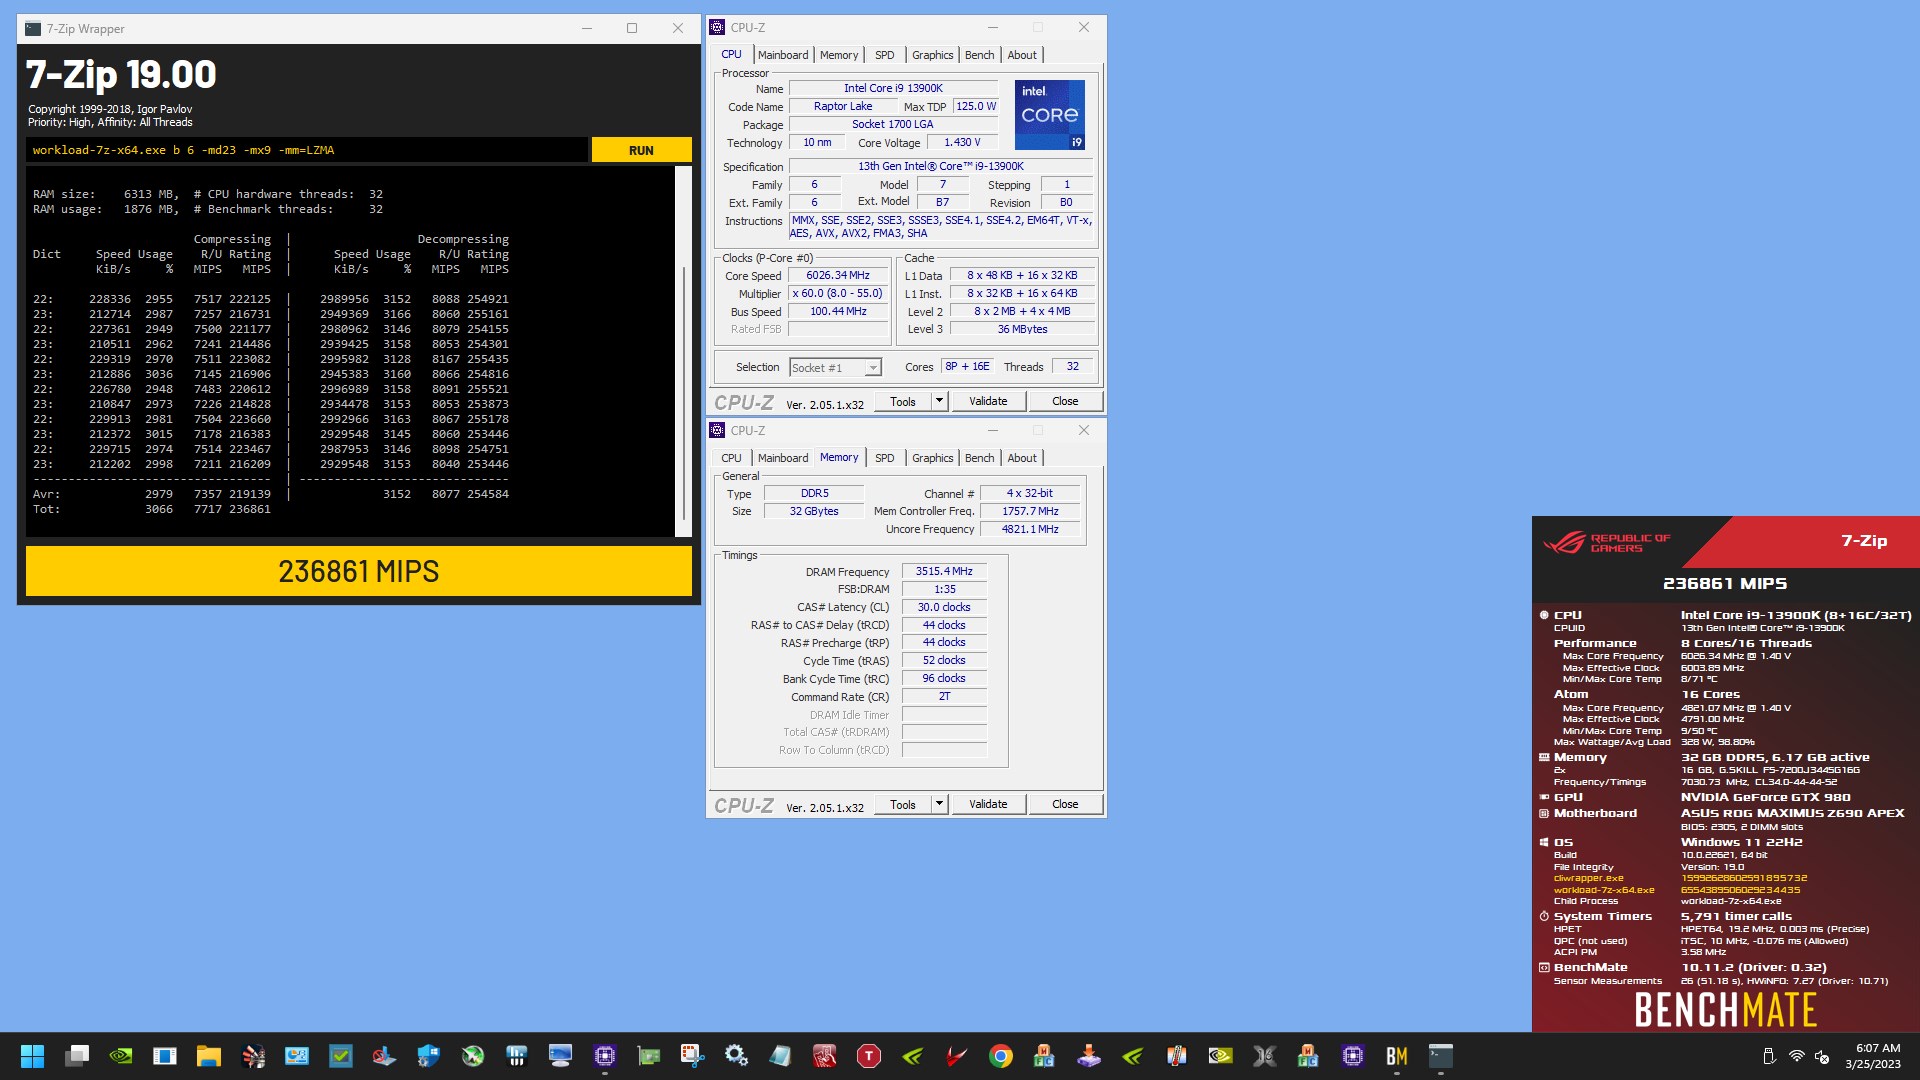Click the workload-7z-x64.exe command input field

pos(306,150)
